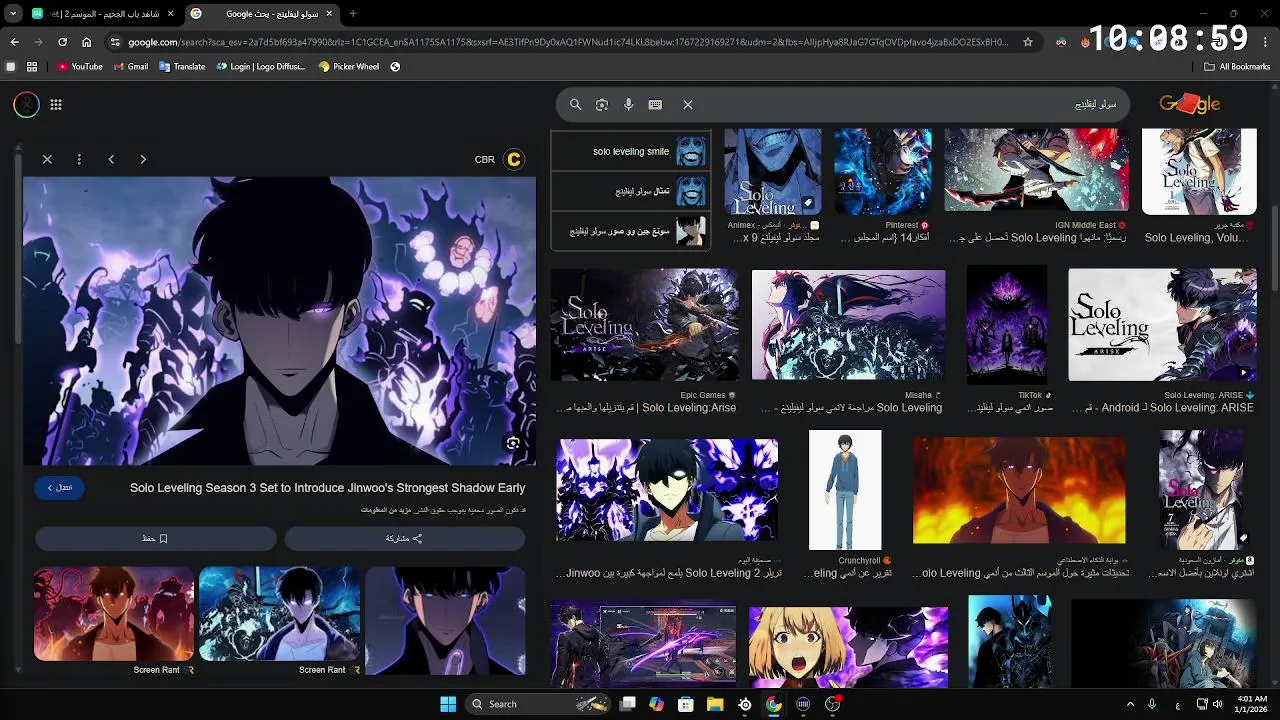Open the bookmarks bar apps grid icon
Viewport: 1280px width, 720px height.
click(32, 67)
